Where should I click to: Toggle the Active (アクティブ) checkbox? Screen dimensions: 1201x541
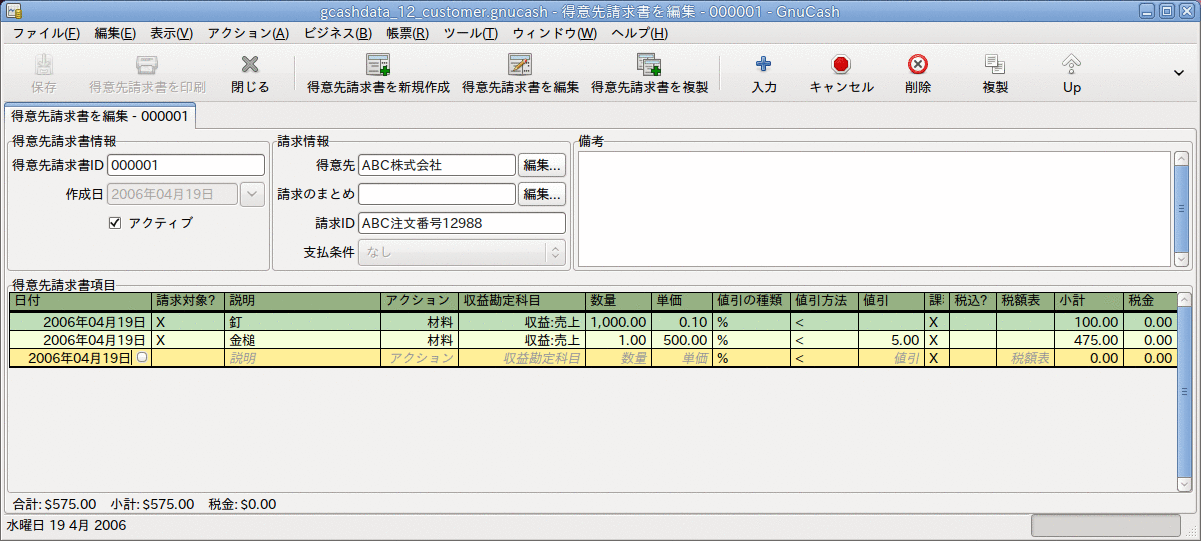click(115, 223)
